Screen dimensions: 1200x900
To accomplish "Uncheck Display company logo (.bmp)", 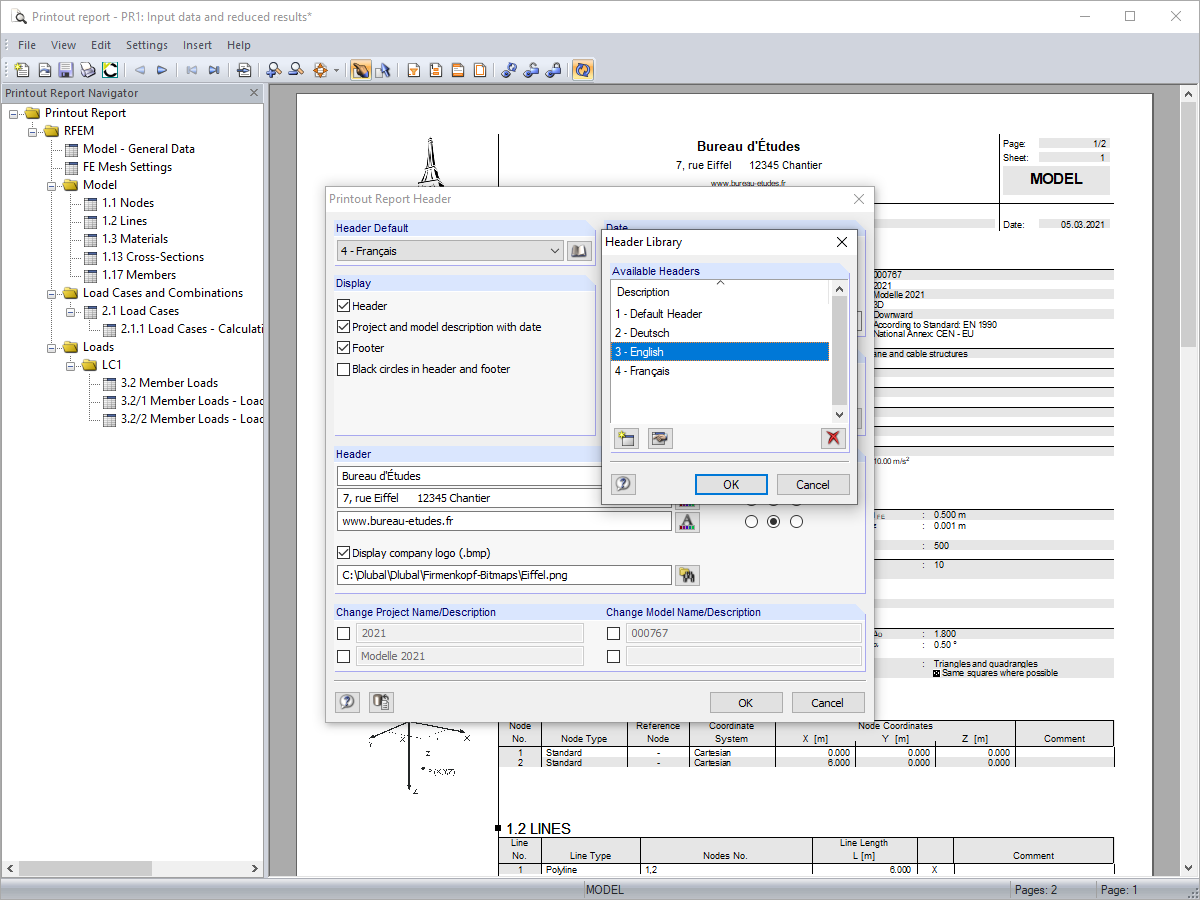I will [343, 550].
